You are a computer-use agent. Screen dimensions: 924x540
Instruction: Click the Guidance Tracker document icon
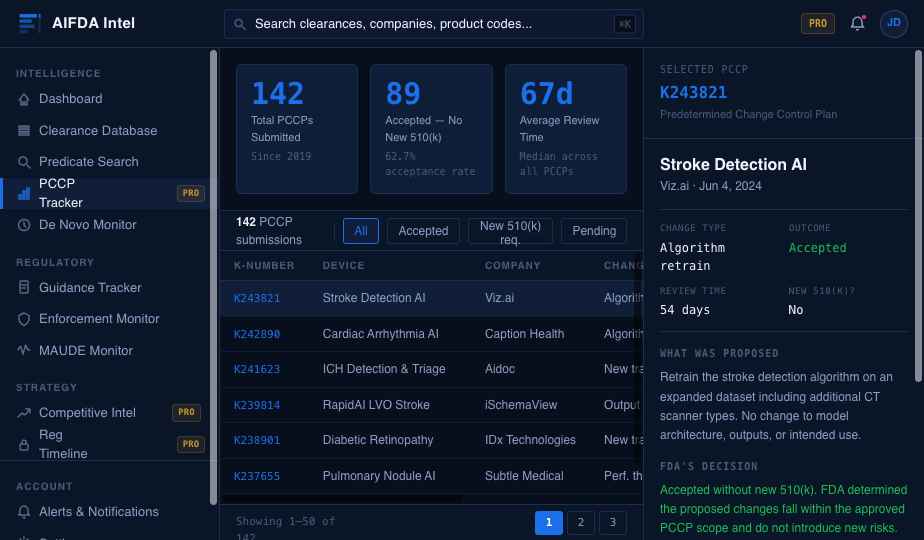pyautogui.click(x=24, y=287)
